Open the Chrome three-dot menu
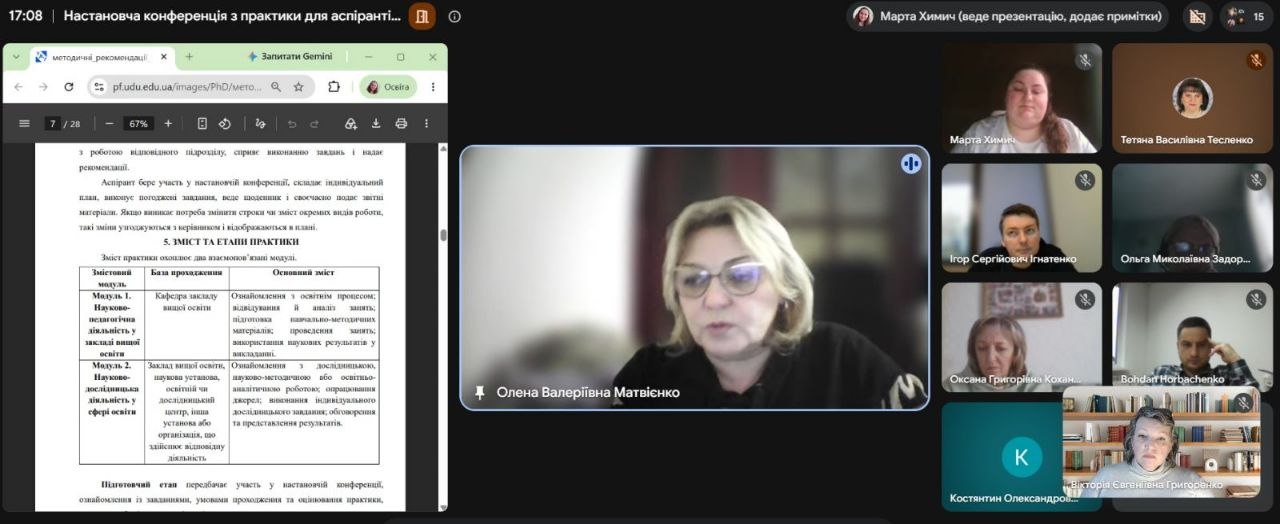 pyautogui.click(x=432, y=87)
